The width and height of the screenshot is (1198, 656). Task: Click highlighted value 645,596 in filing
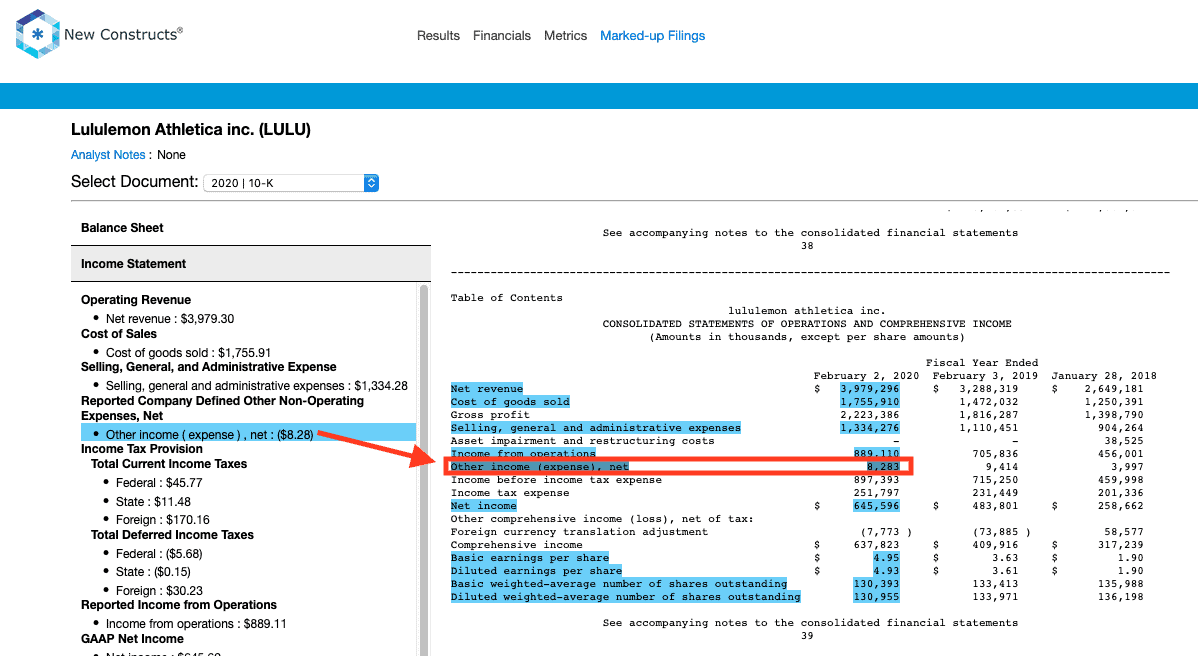[876, 506]
